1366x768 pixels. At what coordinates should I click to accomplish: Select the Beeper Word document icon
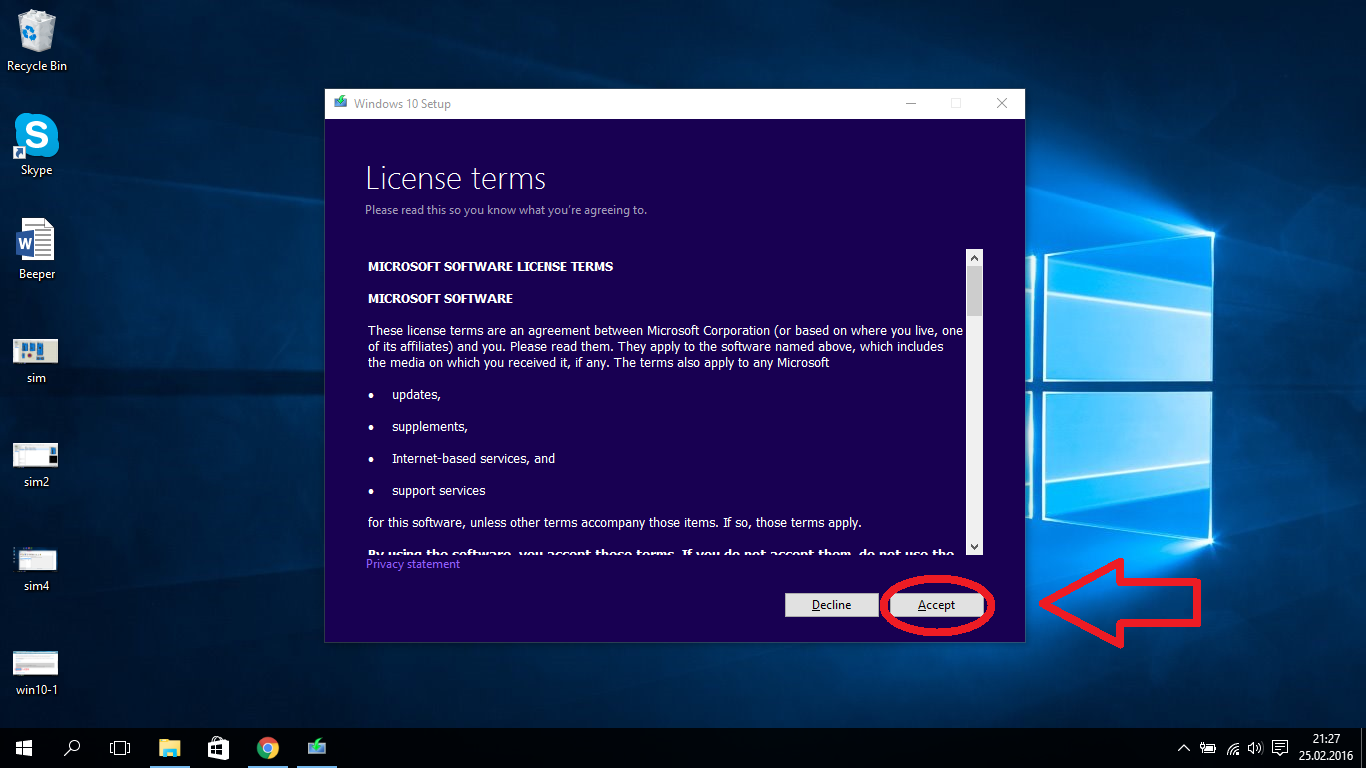click(37, 249)
